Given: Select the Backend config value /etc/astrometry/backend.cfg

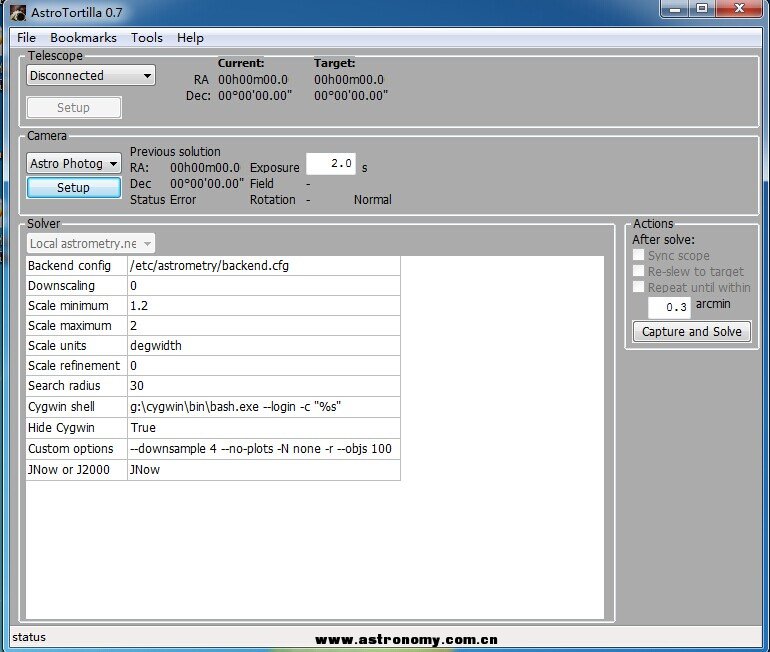Looking at the screenshot, I should click(x=264, y=266).
